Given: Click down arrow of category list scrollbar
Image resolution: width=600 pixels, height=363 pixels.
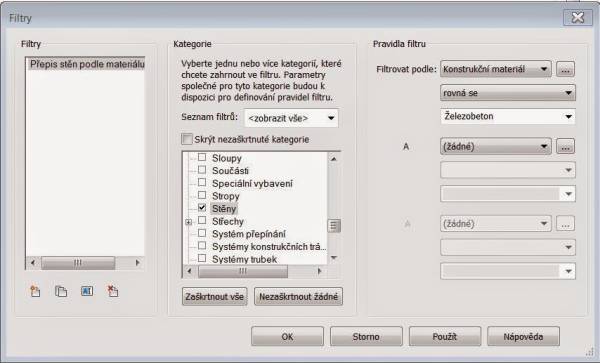Looking at the screenshot, I should [x=334, y=258].
